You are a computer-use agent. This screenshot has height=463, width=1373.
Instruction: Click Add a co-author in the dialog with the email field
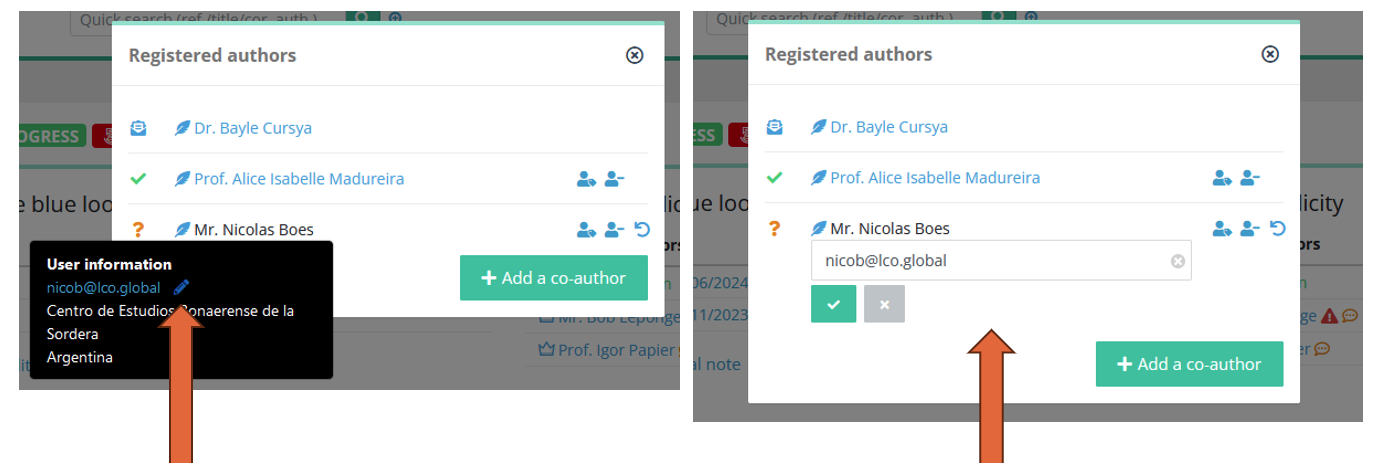1189,364
